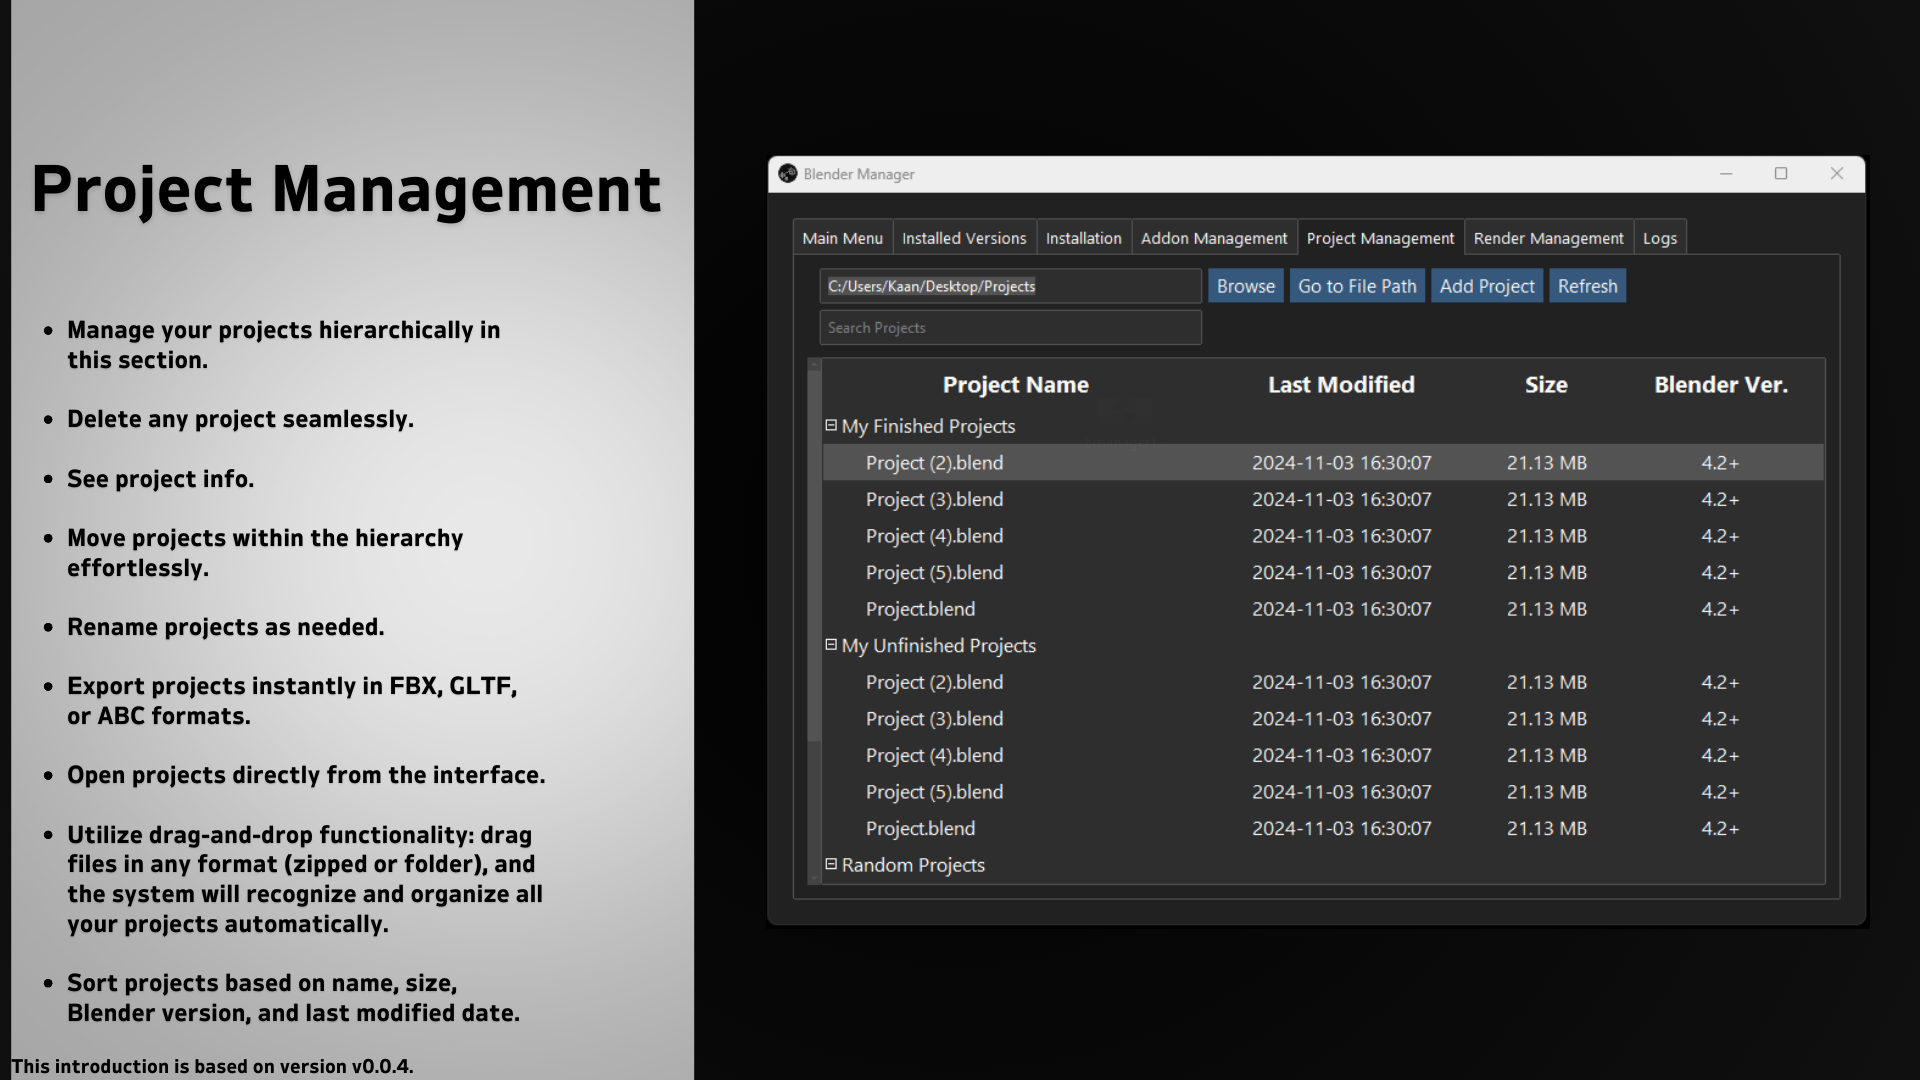This screenshot has height=1080, width=1920.
Task: Open the Installation tab
Action: click(x=1083, y=238)
